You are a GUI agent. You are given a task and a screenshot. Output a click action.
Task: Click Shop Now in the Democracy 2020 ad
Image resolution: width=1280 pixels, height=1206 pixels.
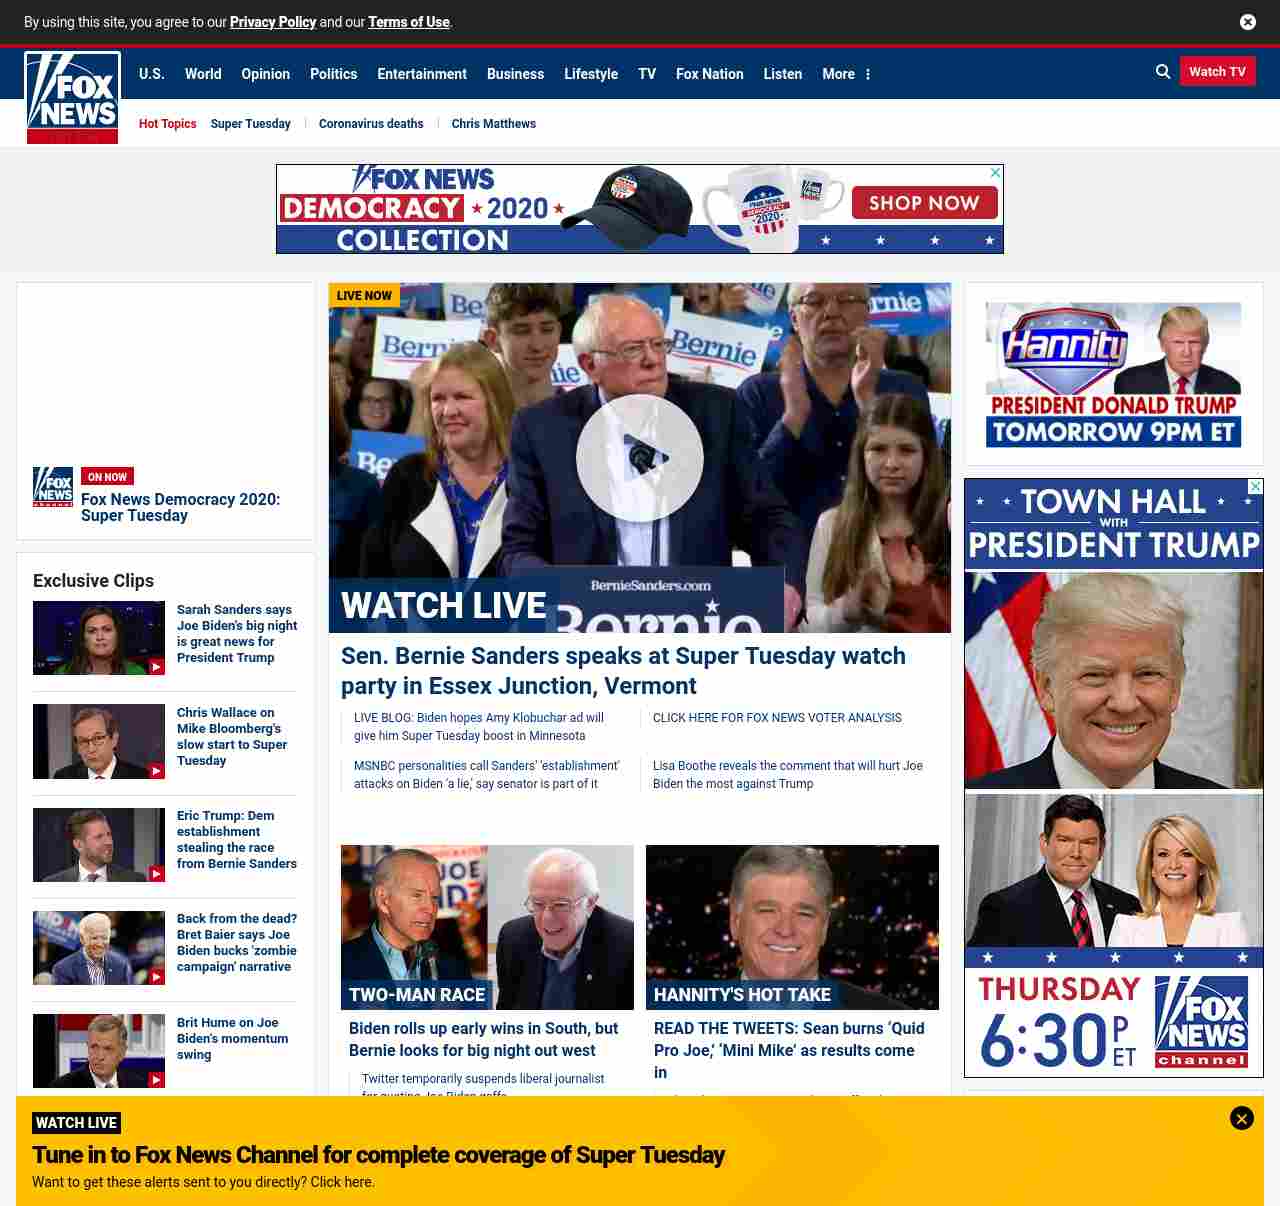[x=924, y=203]
